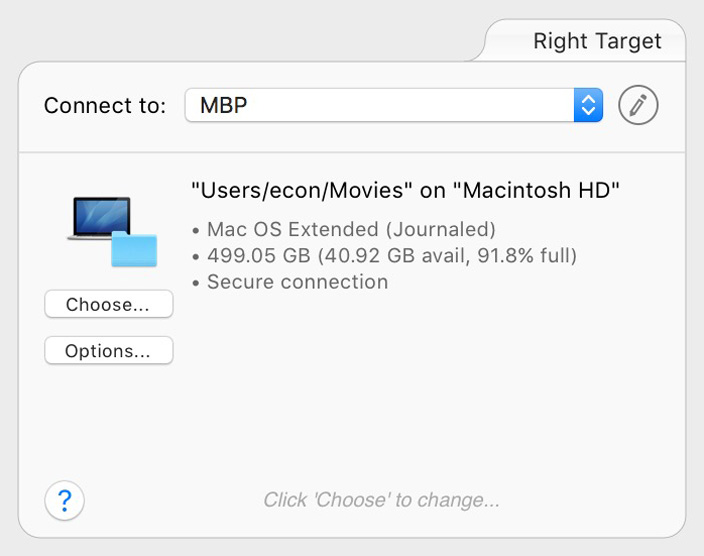Open help with the question mark button

(65, 500)
